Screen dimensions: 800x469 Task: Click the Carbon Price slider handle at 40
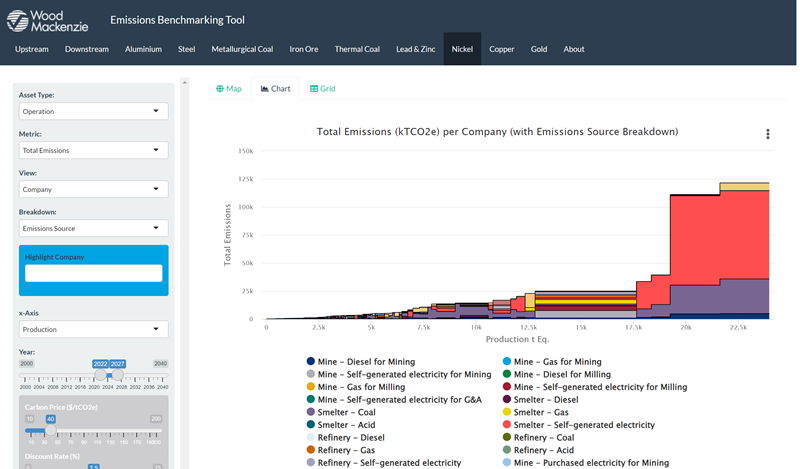(50, 430)
